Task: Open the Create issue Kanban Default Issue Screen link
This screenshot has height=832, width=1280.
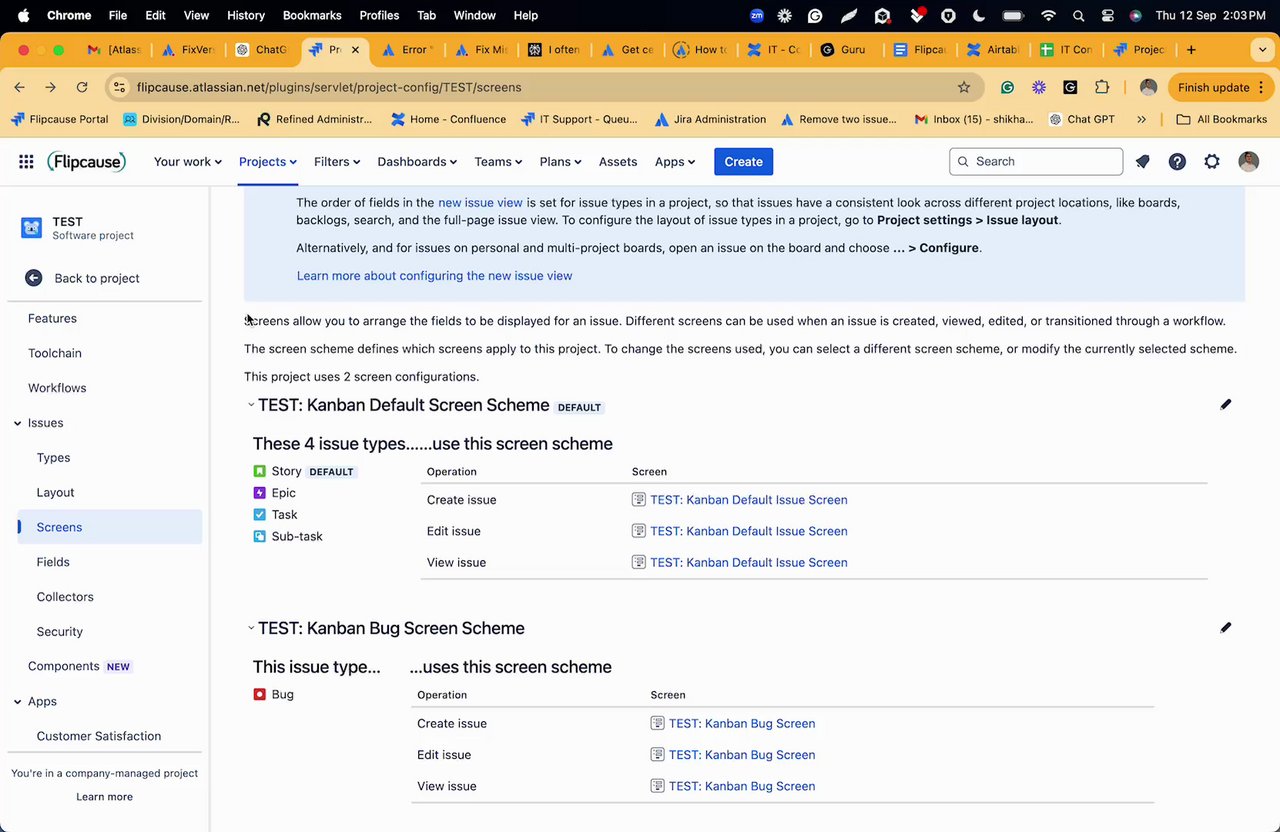Action: pos(748,500)
